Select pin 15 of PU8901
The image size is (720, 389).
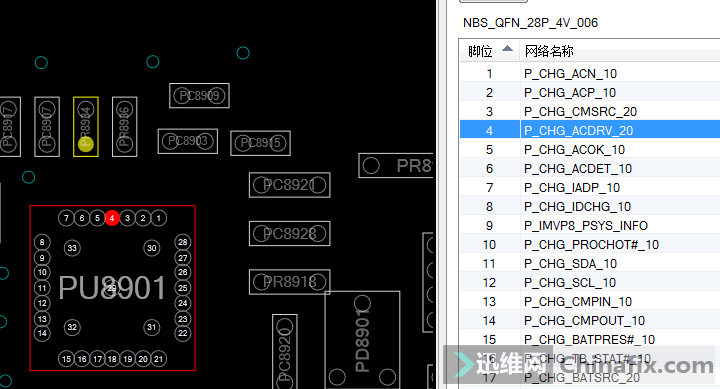point(66,359)
